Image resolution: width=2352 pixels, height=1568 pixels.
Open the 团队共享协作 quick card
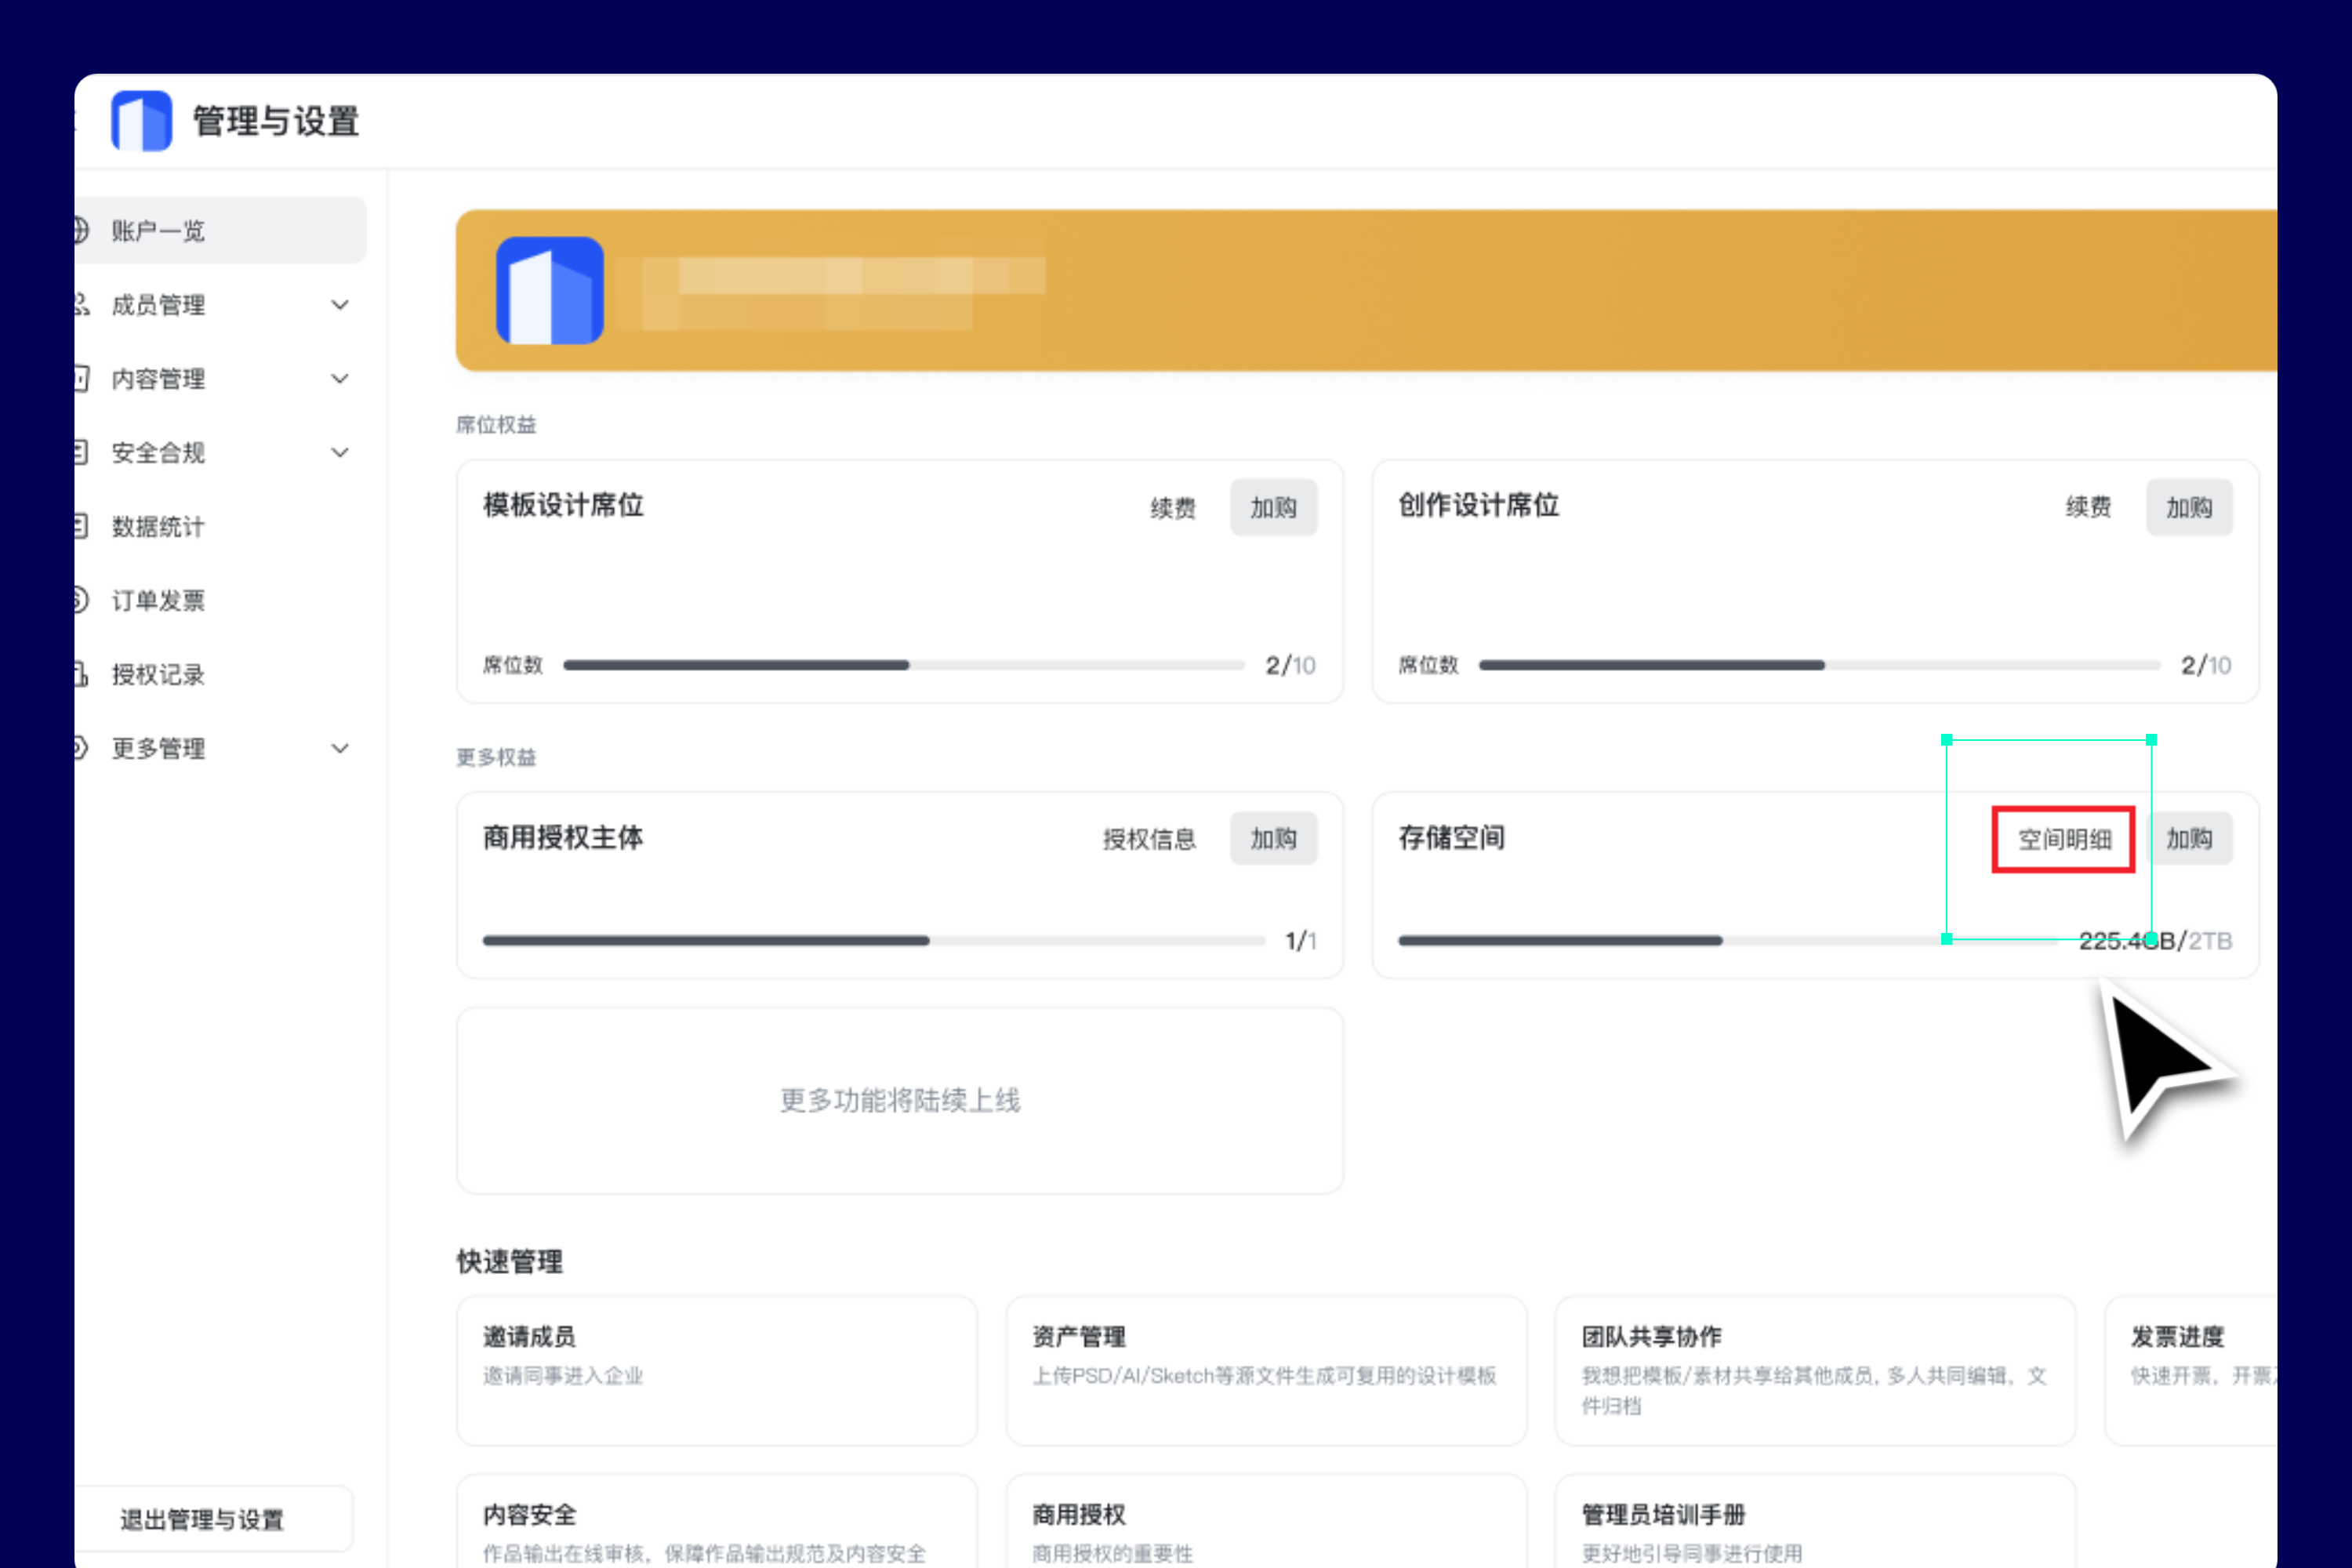click(x=1815, y=1371)
